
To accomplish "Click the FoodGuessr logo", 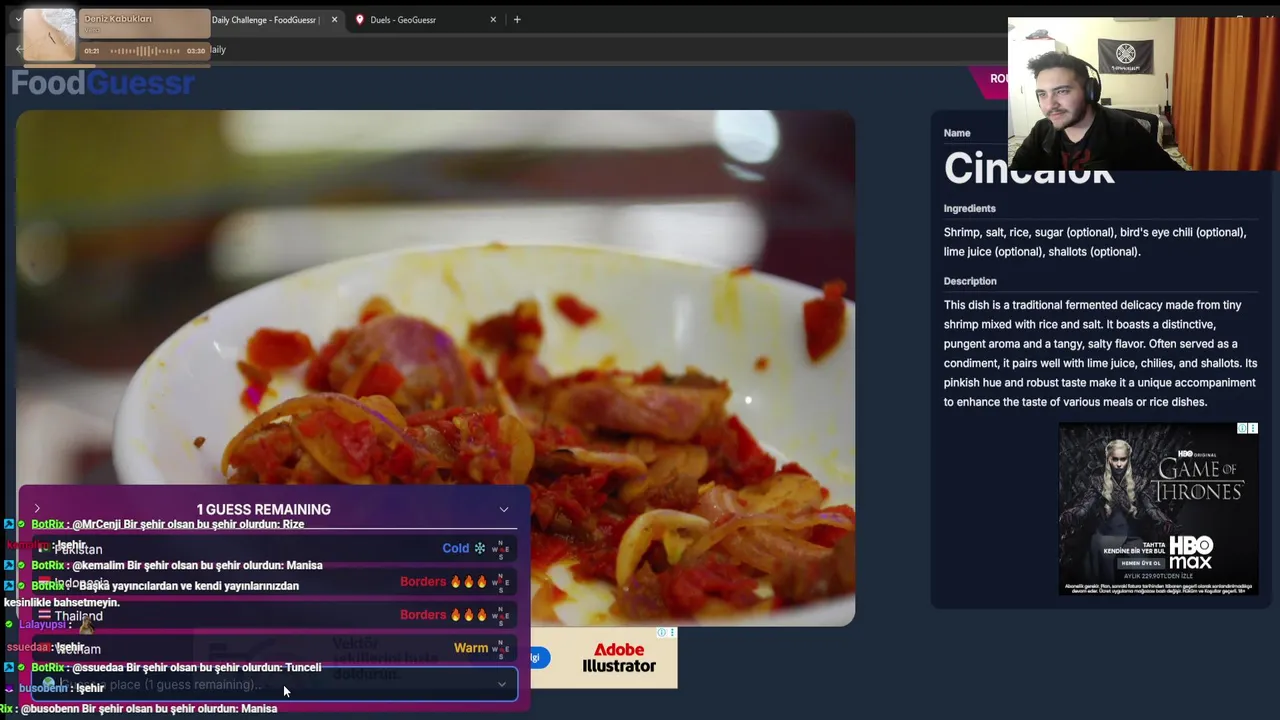I will pyautogui.click(x=103, y=83).
